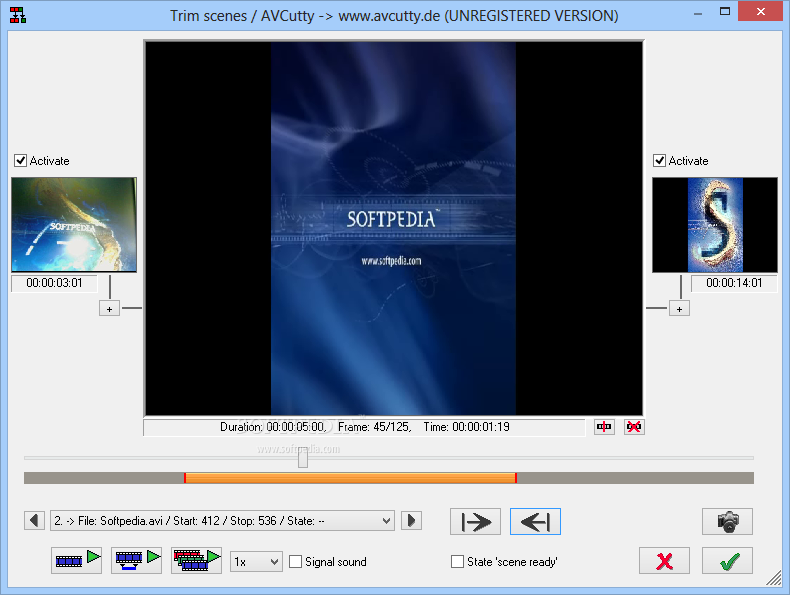Go to previous scene with left arrow
This screenshot has width=790, height=595.
coord(34,520)
